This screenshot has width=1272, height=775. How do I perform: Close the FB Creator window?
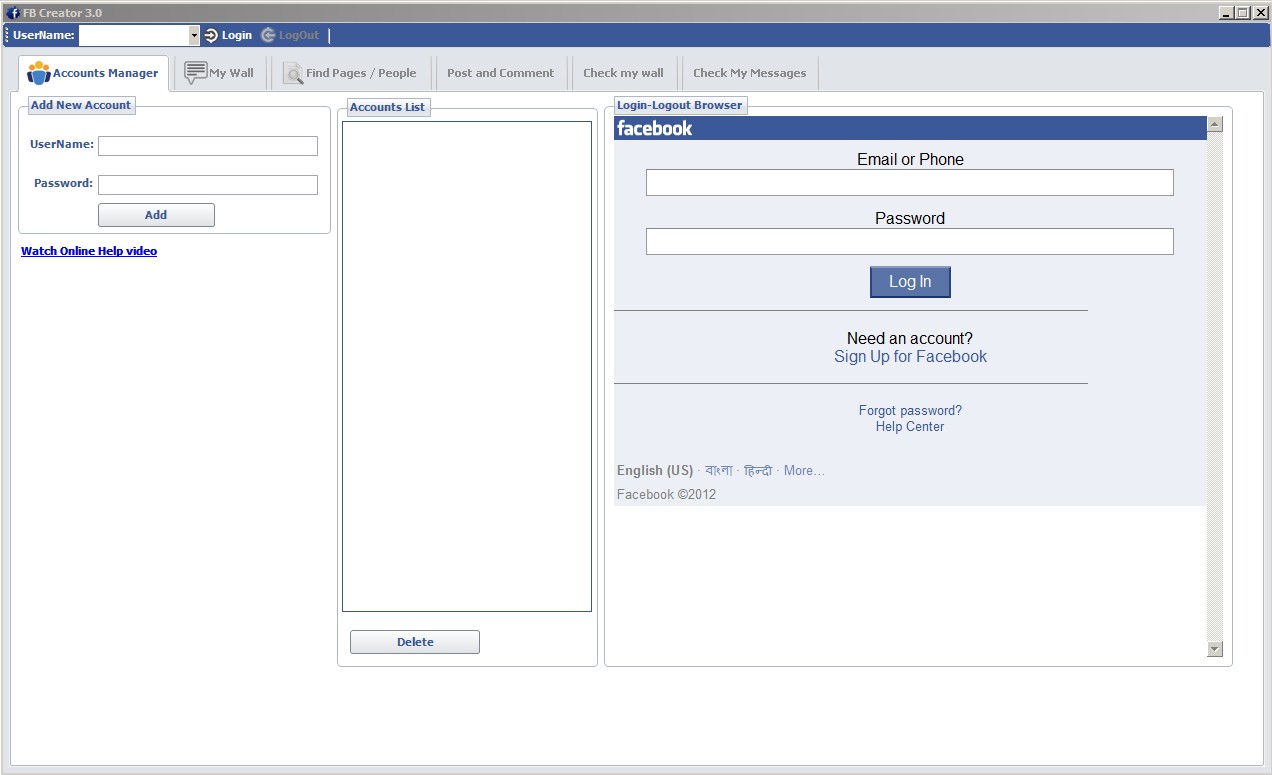tap(1261, 13)
